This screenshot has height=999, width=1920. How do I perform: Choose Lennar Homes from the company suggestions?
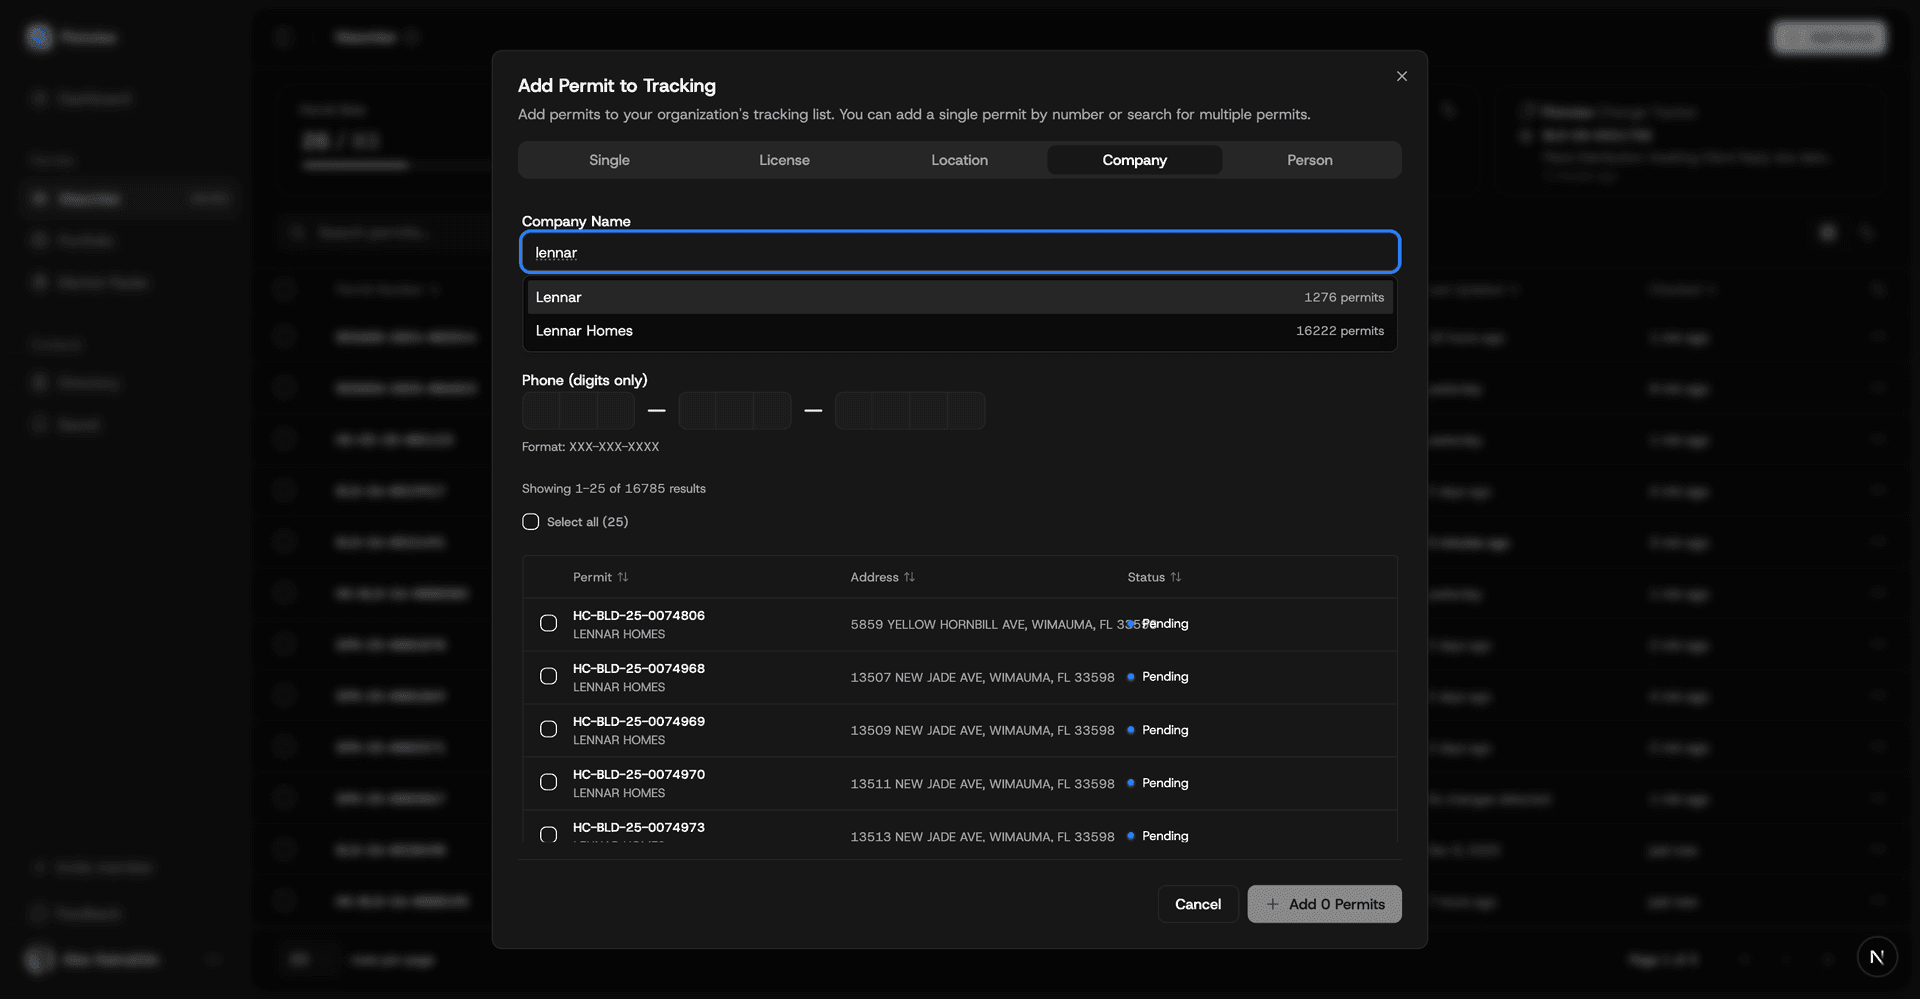pyautogui.click(x=959, y=331)
